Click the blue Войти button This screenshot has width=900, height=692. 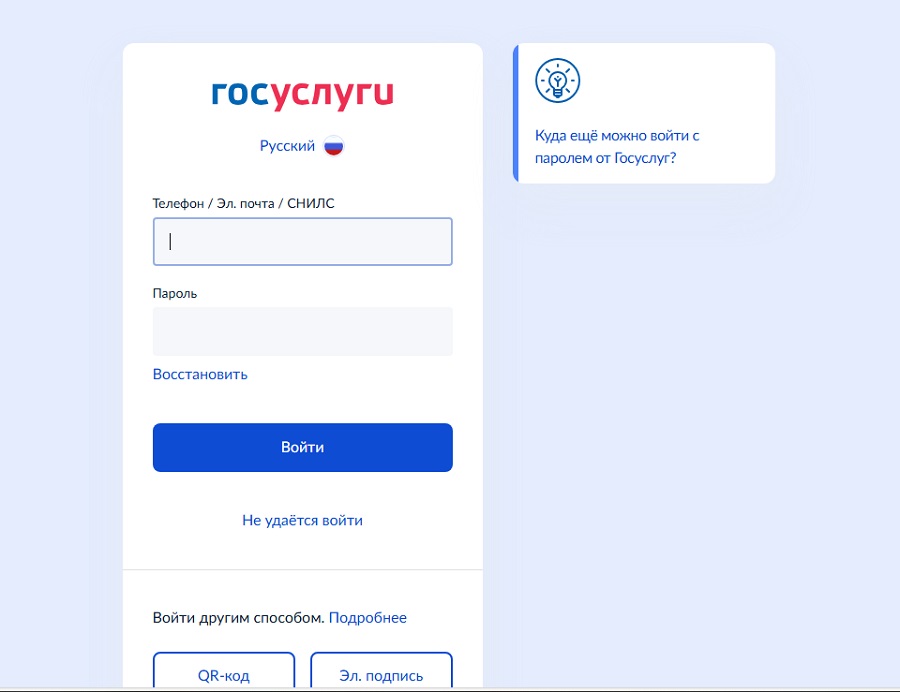(x=302, y=448)
